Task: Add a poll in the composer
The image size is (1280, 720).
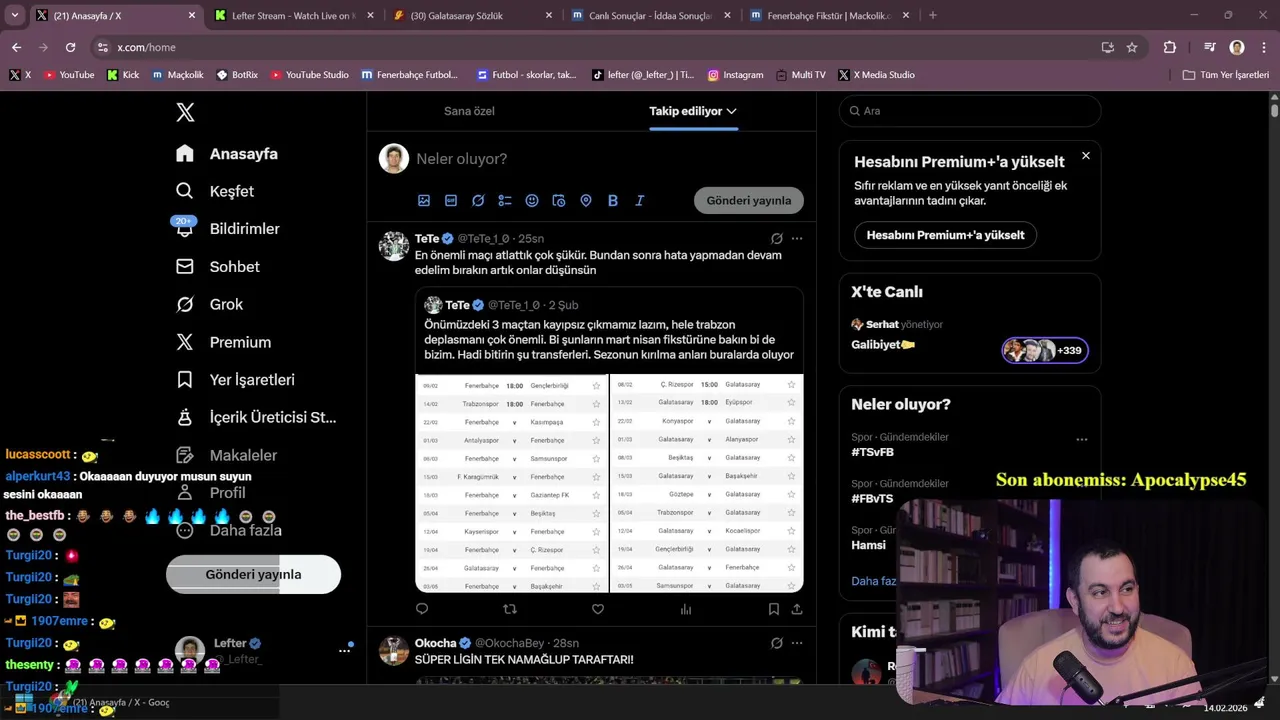Action: coord(505,200)
